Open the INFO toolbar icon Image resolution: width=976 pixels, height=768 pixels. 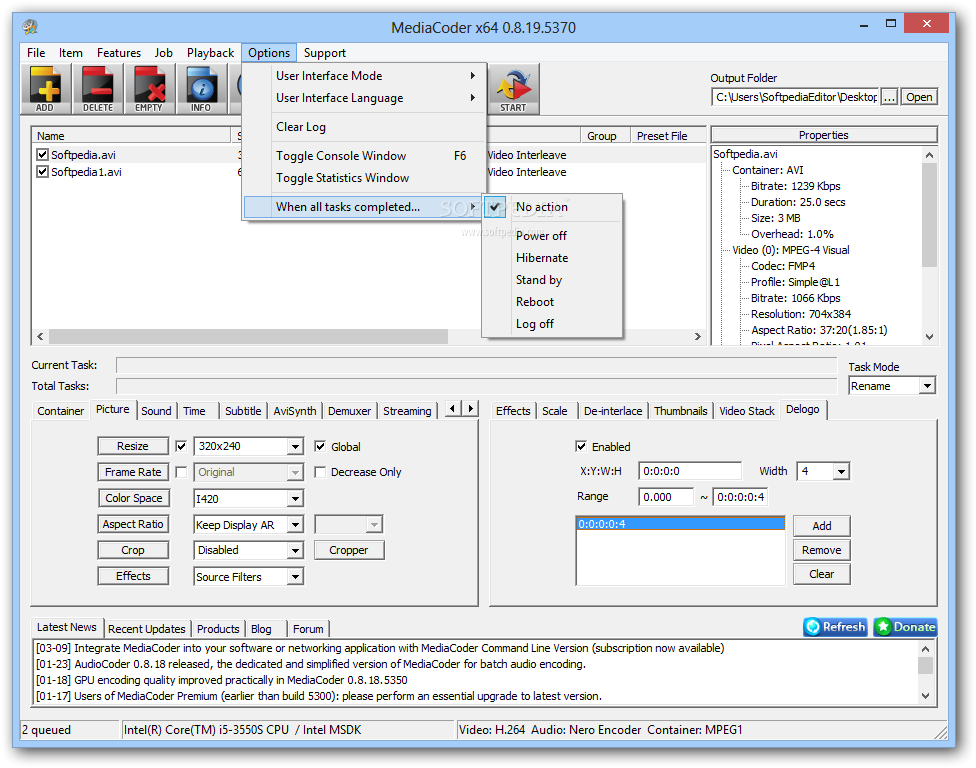coord(201,88)
